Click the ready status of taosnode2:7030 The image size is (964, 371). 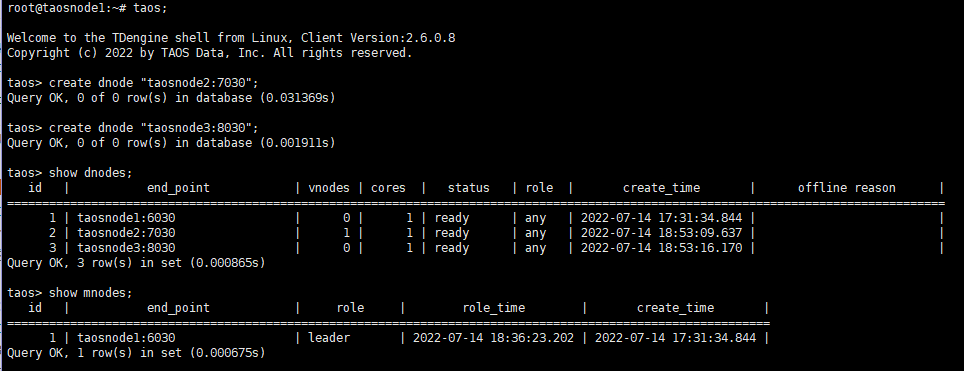(452, 233)
